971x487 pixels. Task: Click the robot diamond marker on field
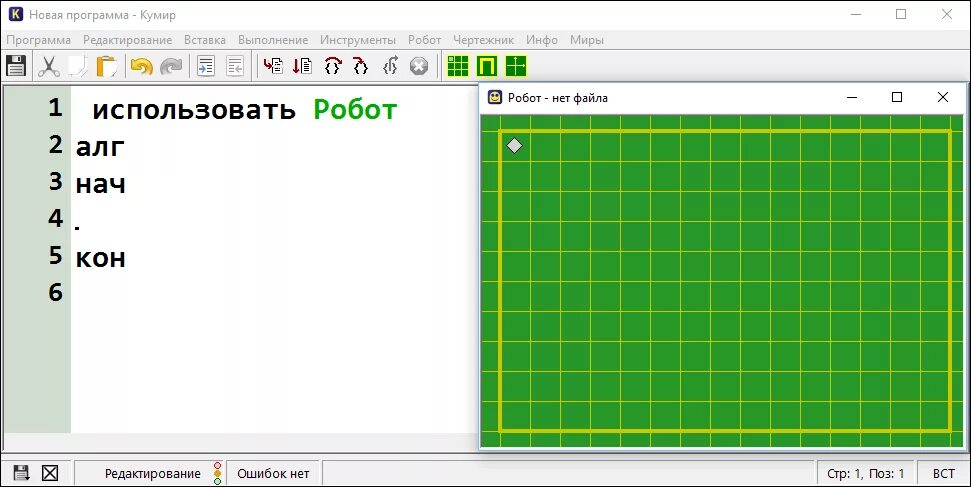[515, 146]
